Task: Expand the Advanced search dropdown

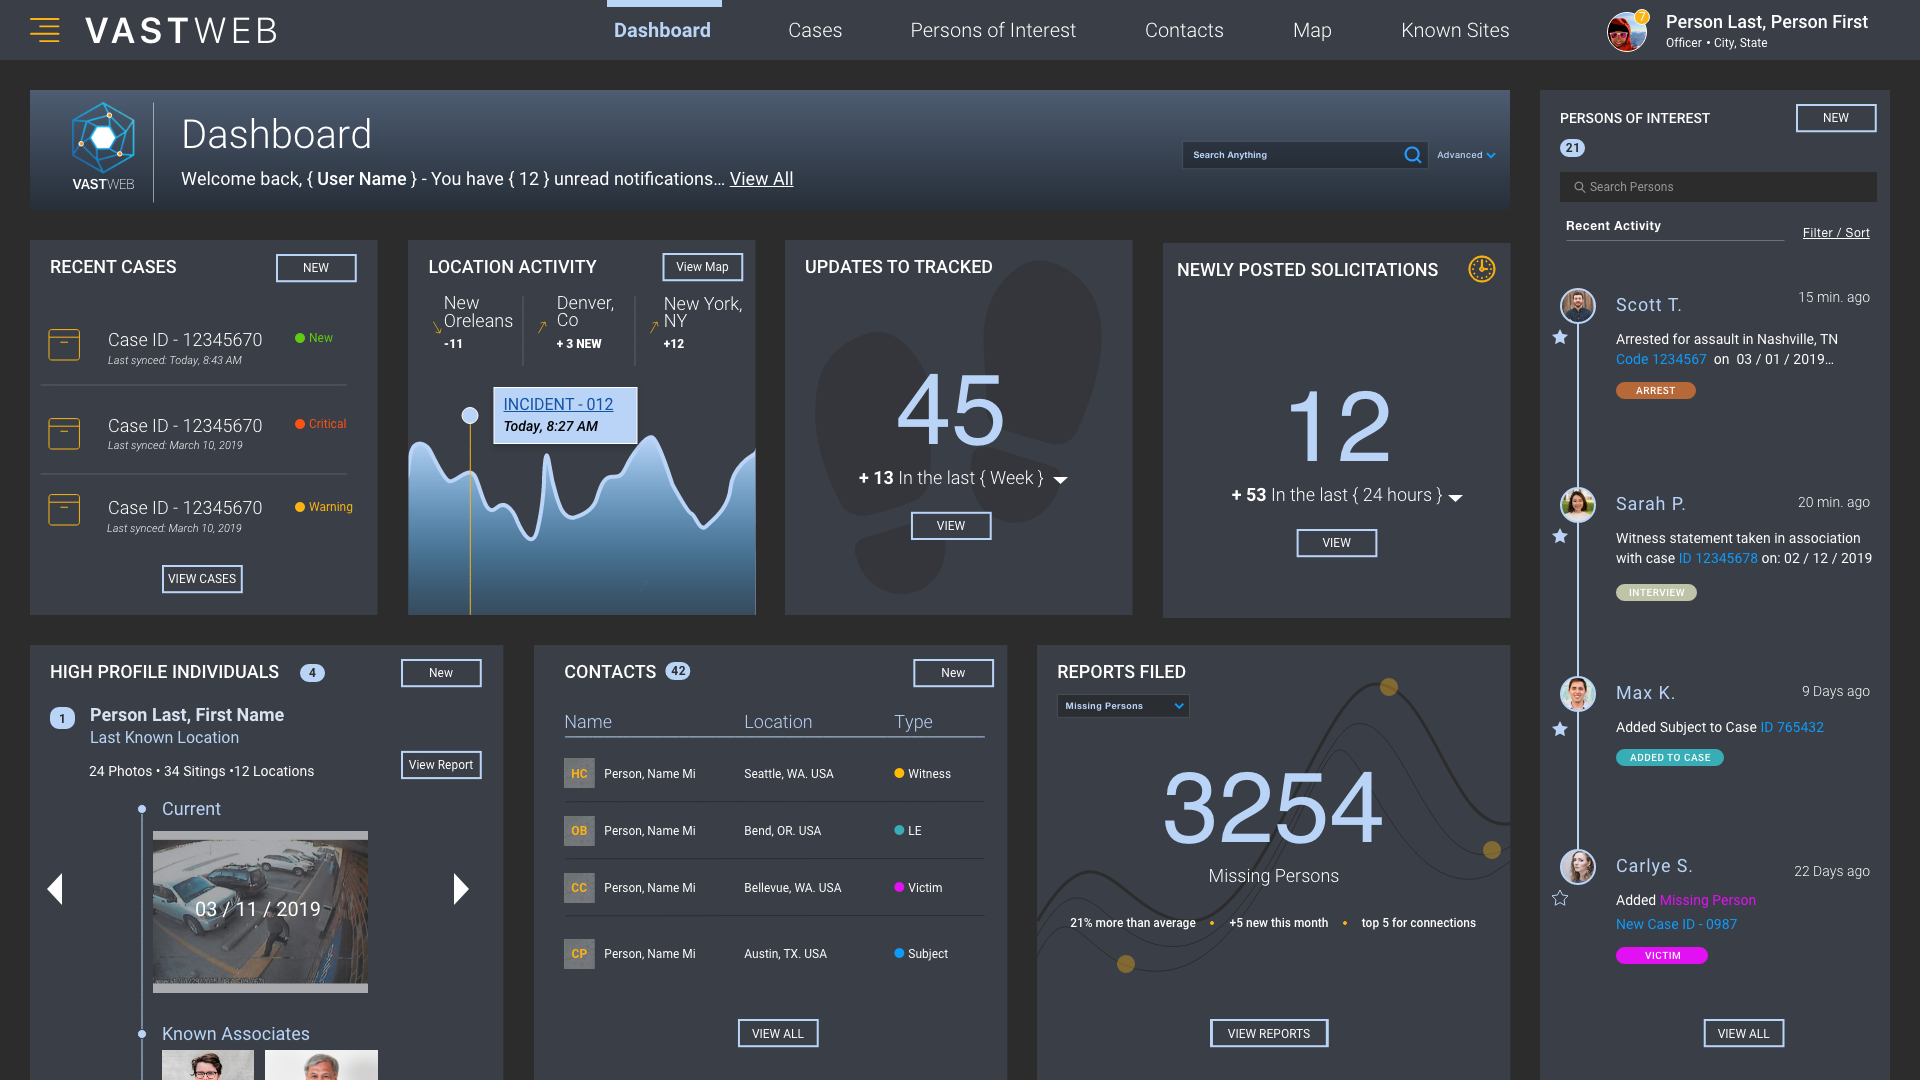Action: point(1466,155)
